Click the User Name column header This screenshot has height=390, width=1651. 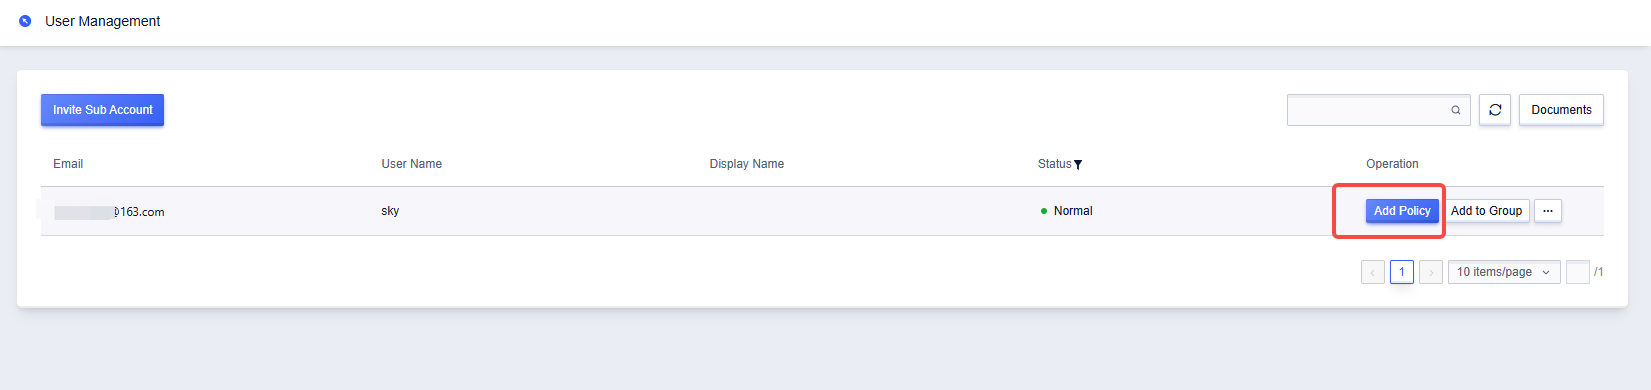click(411, 164)
